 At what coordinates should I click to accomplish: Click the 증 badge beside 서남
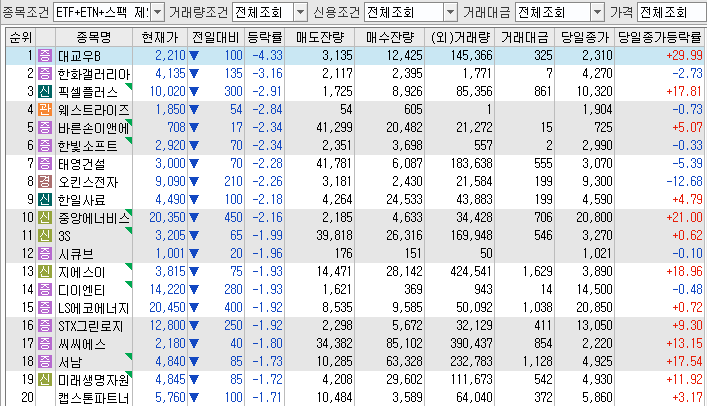pos(45,362)
